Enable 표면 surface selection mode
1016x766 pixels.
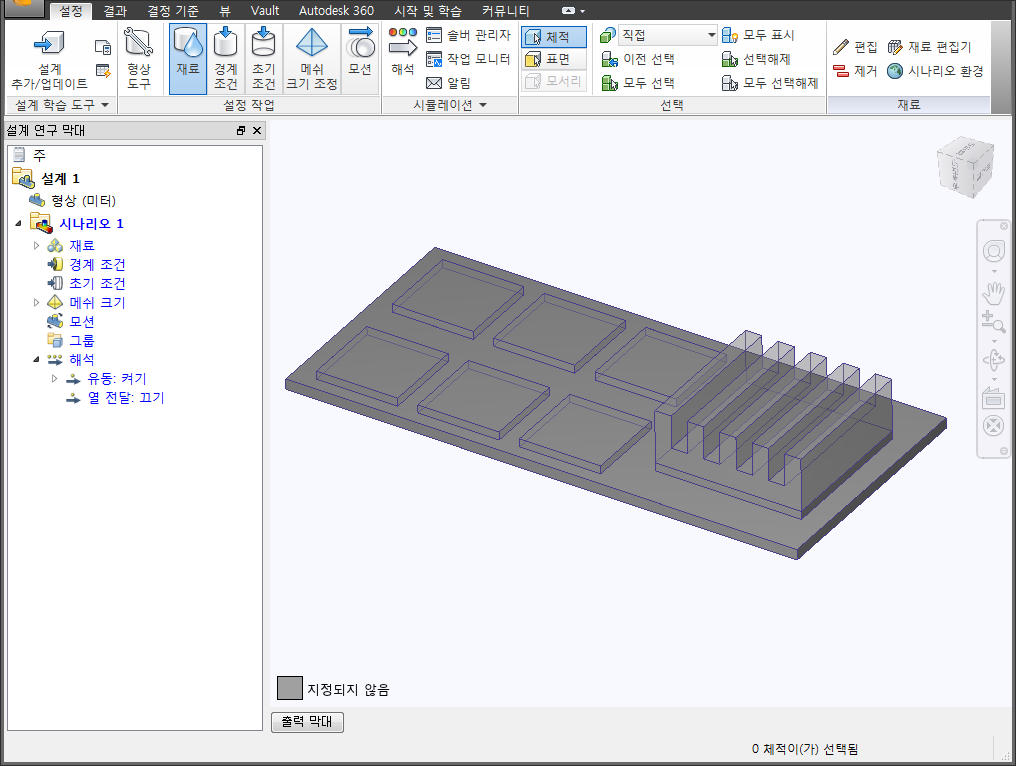[555, 57]
